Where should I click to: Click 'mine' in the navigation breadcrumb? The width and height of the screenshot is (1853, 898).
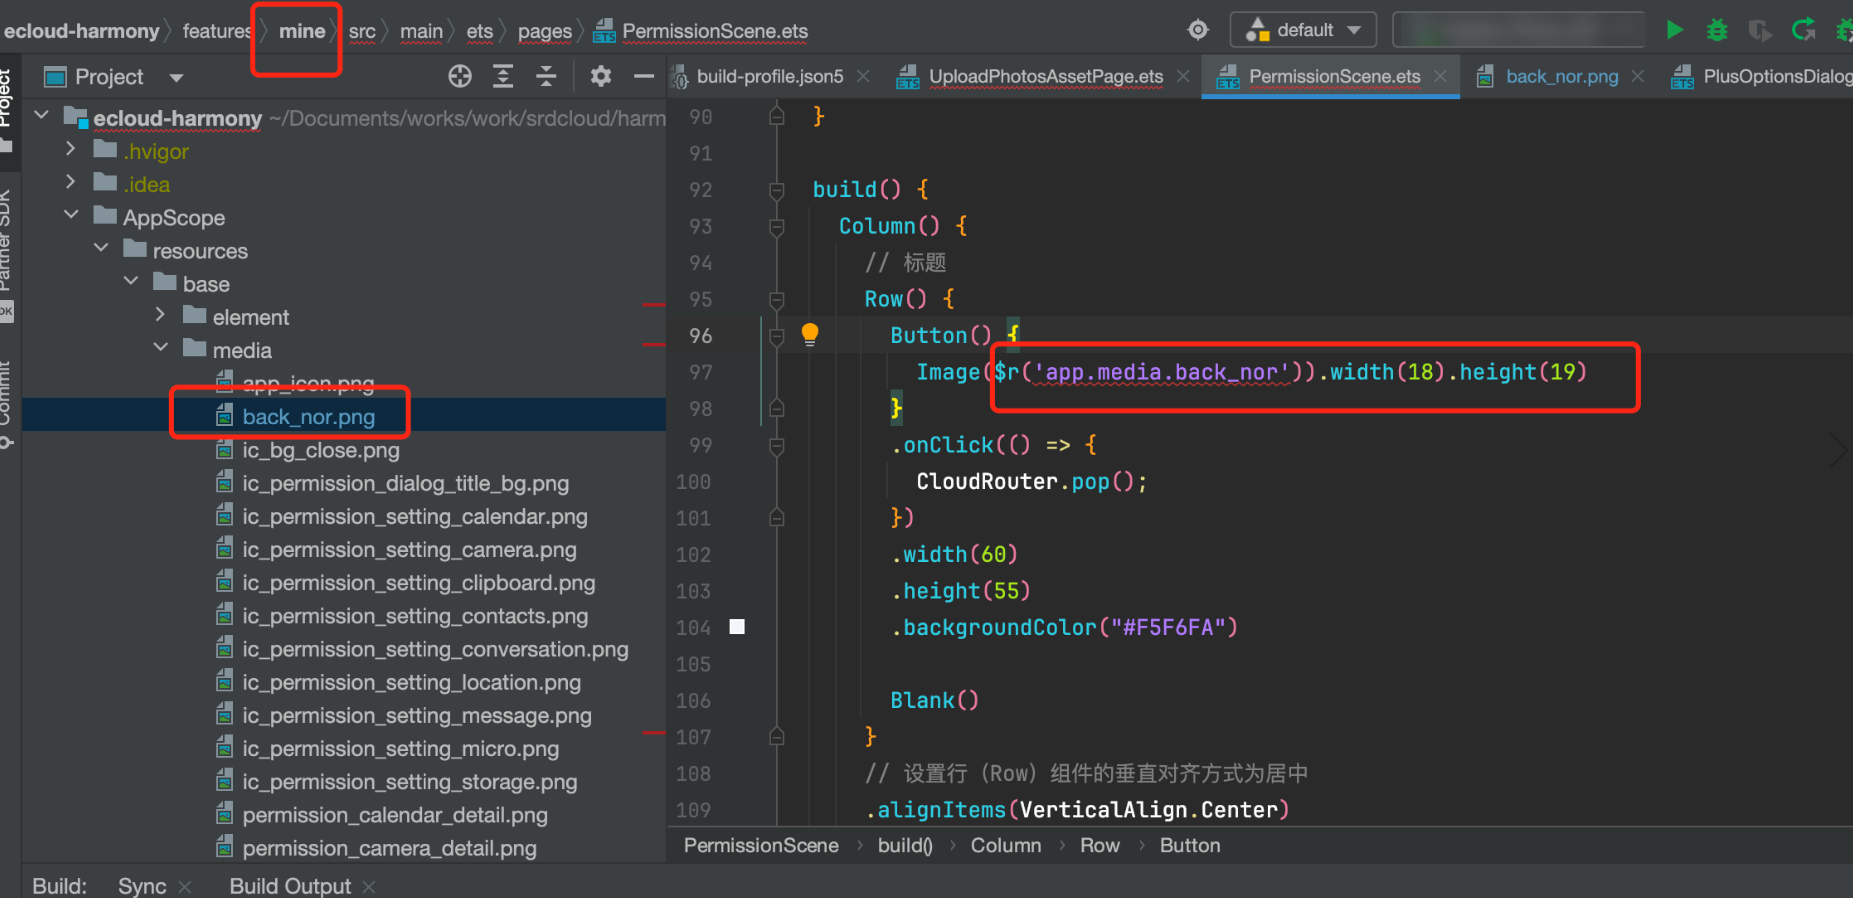pos(302,31)
